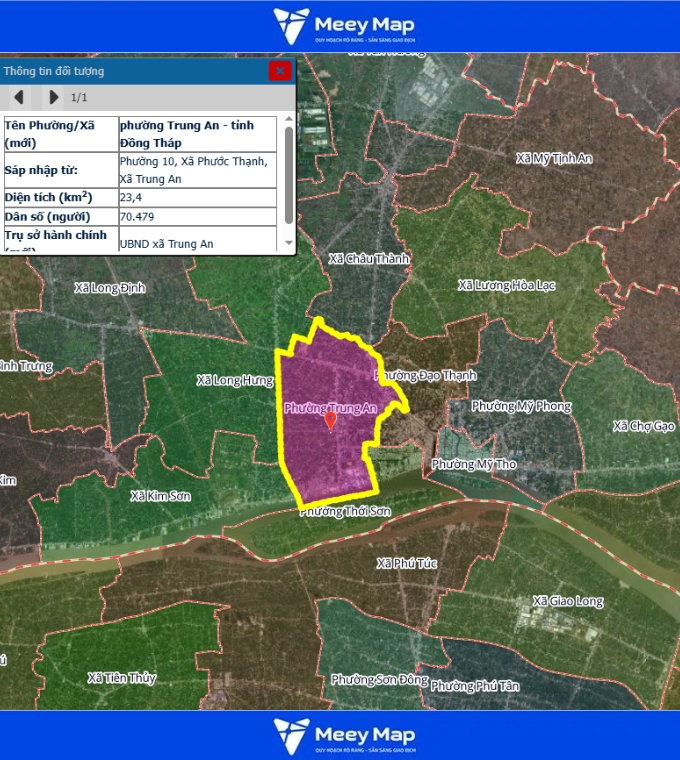Select Phường Đạo Thạnh area on map
680x760 pixels.
point(425,376)
